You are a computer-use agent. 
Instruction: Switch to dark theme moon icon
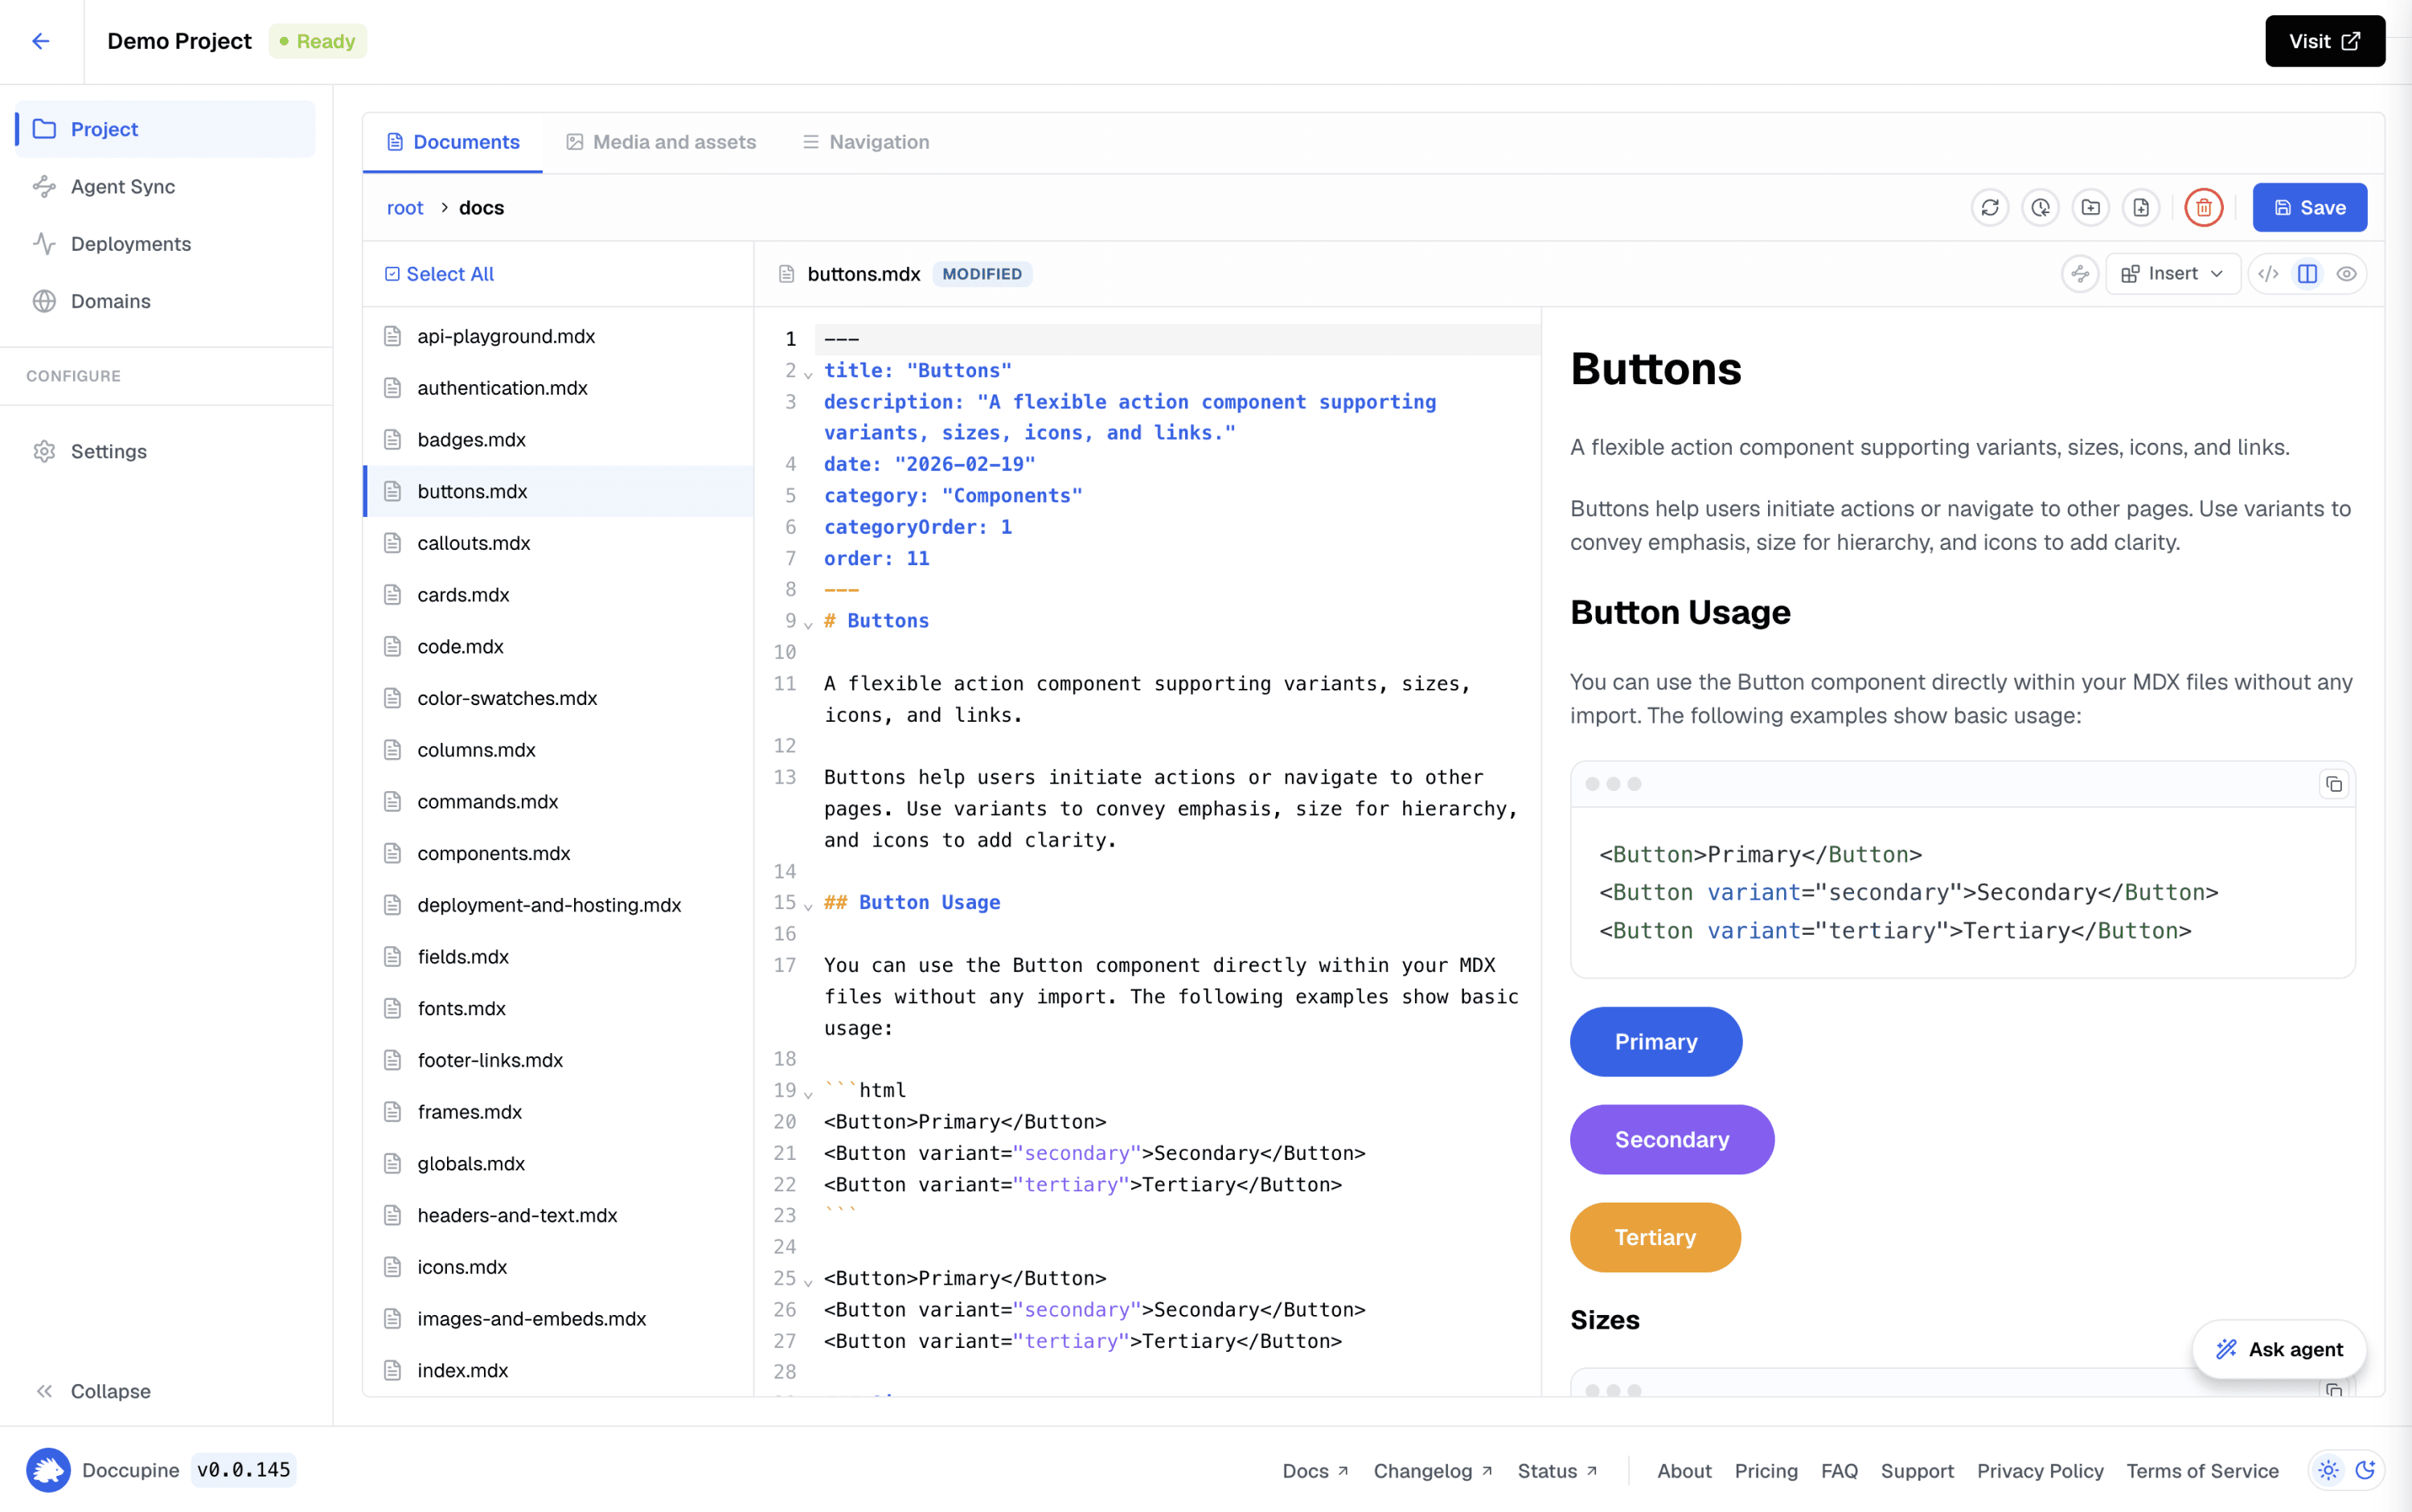click(x=2365, y=1470)
